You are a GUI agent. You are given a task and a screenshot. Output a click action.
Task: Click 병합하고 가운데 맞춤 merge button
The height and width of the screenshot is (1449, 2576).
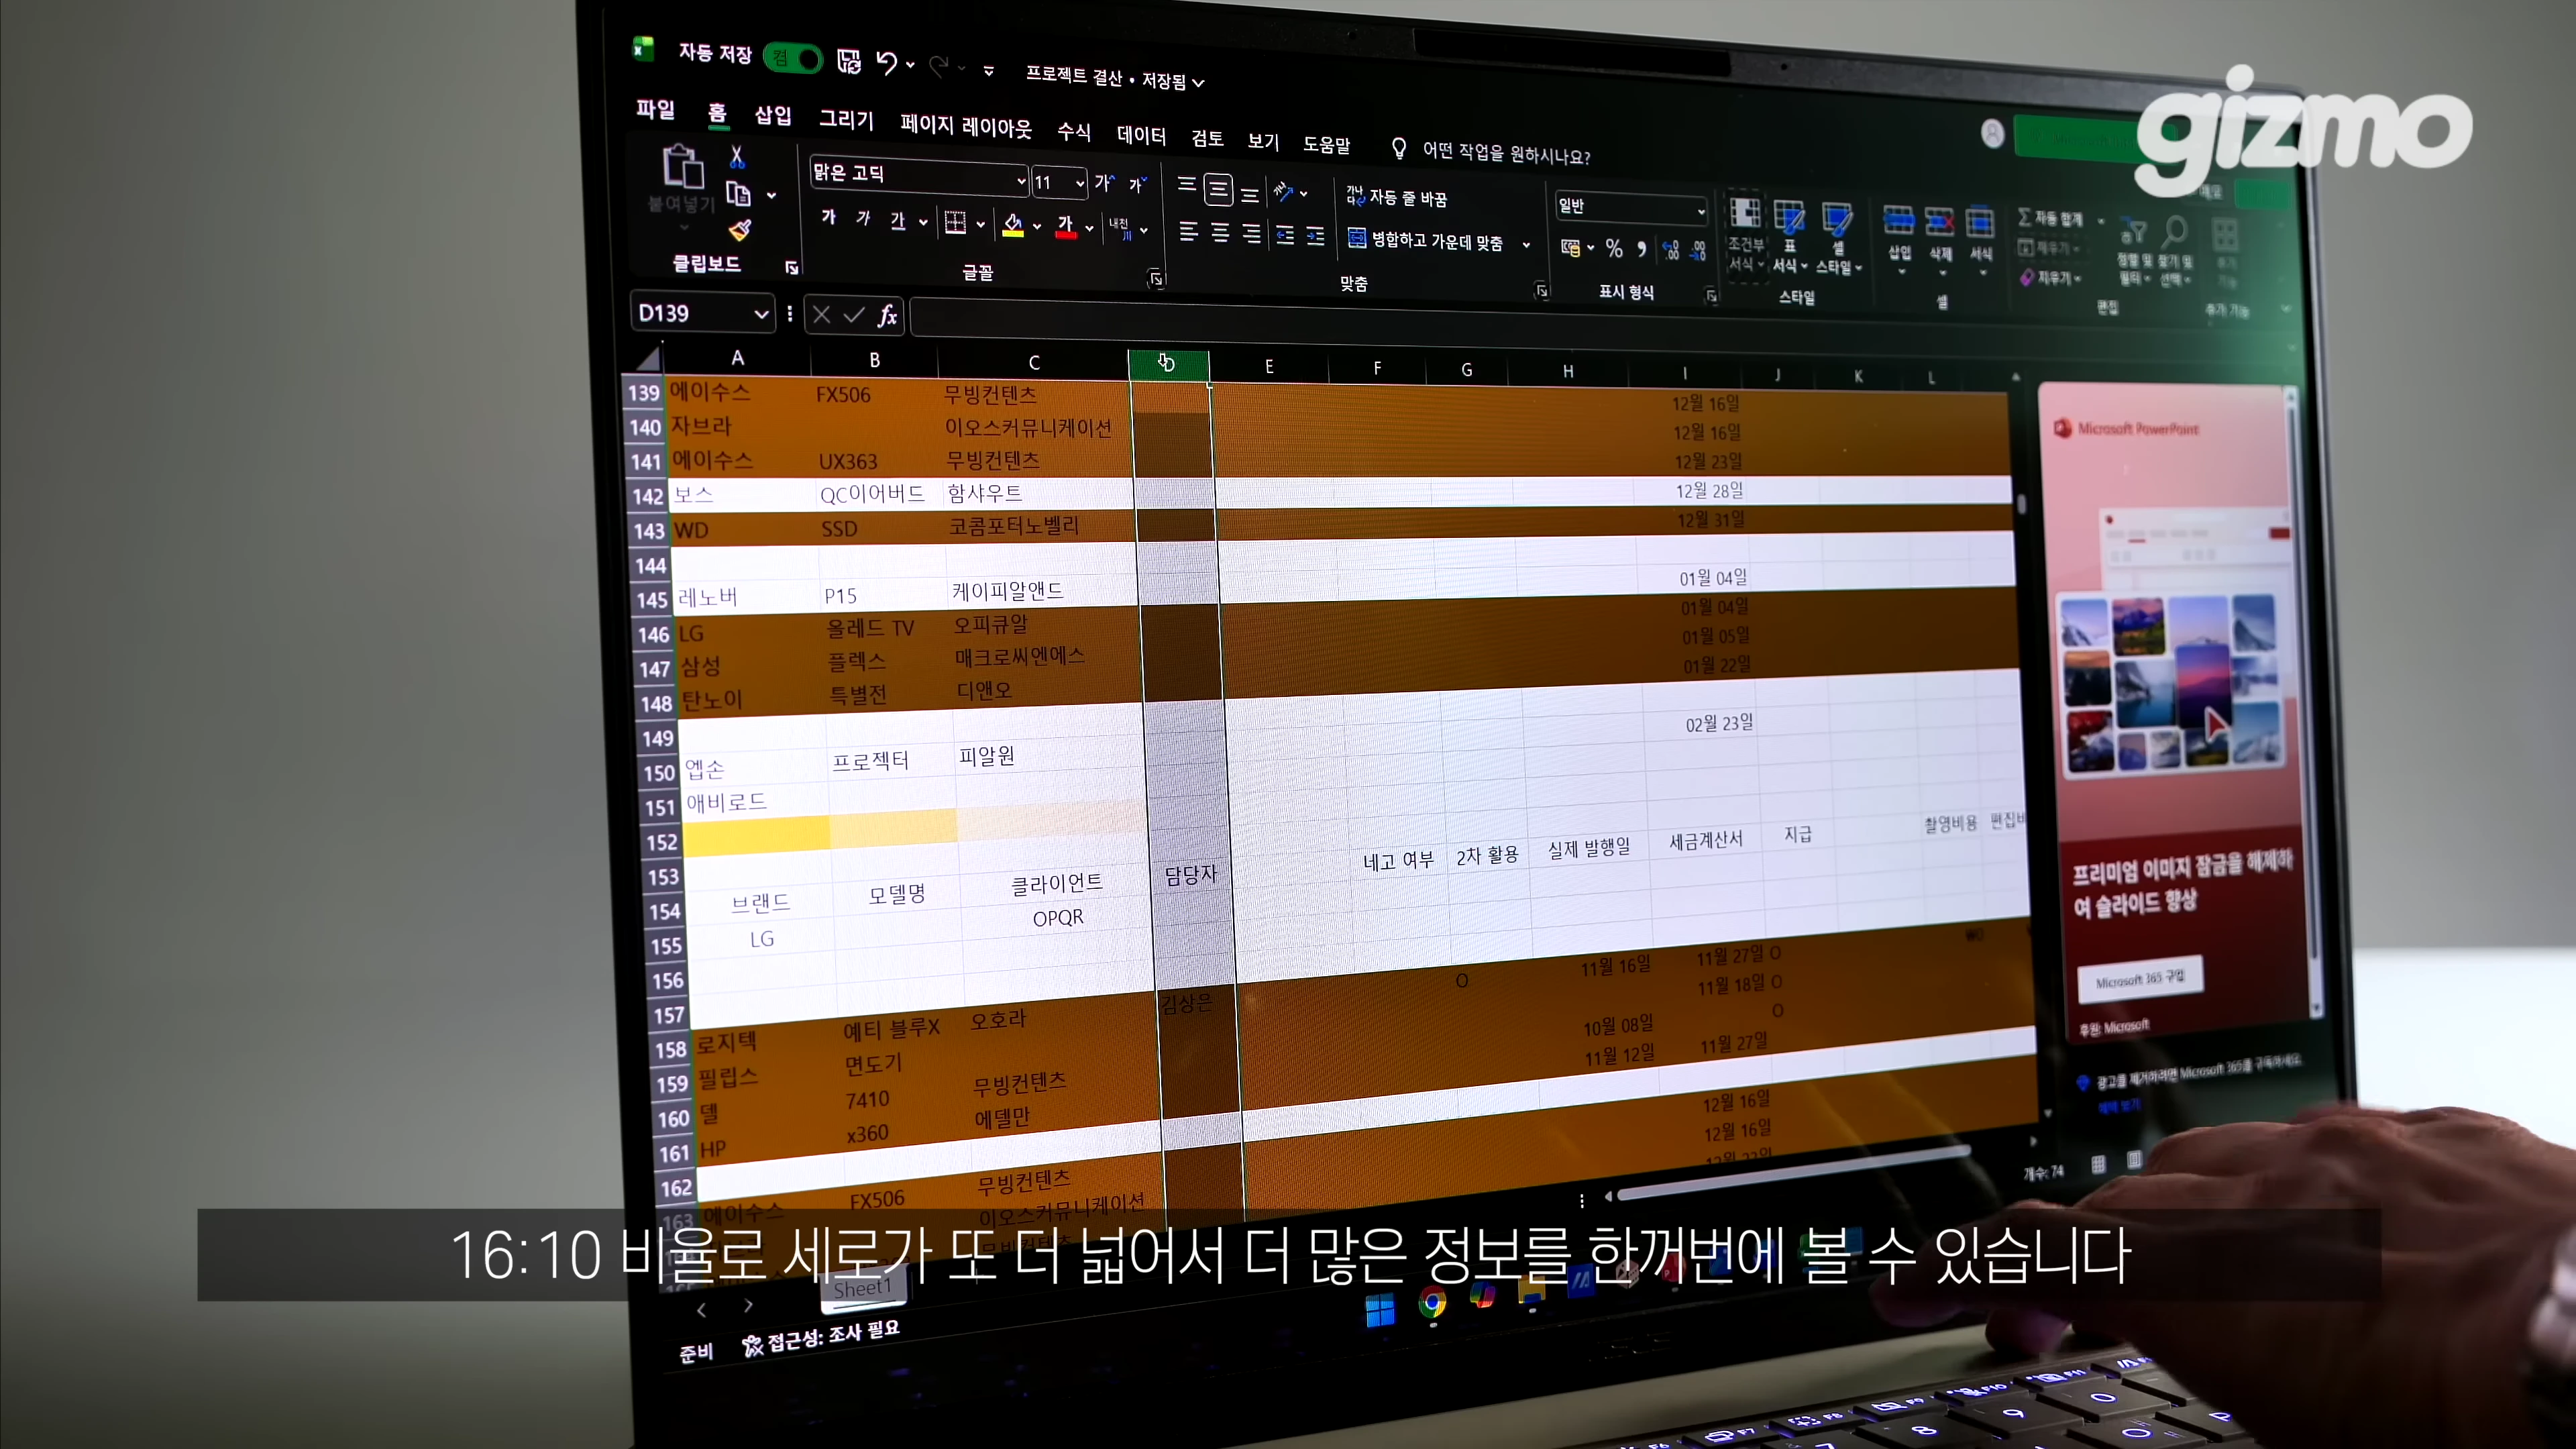click(1426, 240)
